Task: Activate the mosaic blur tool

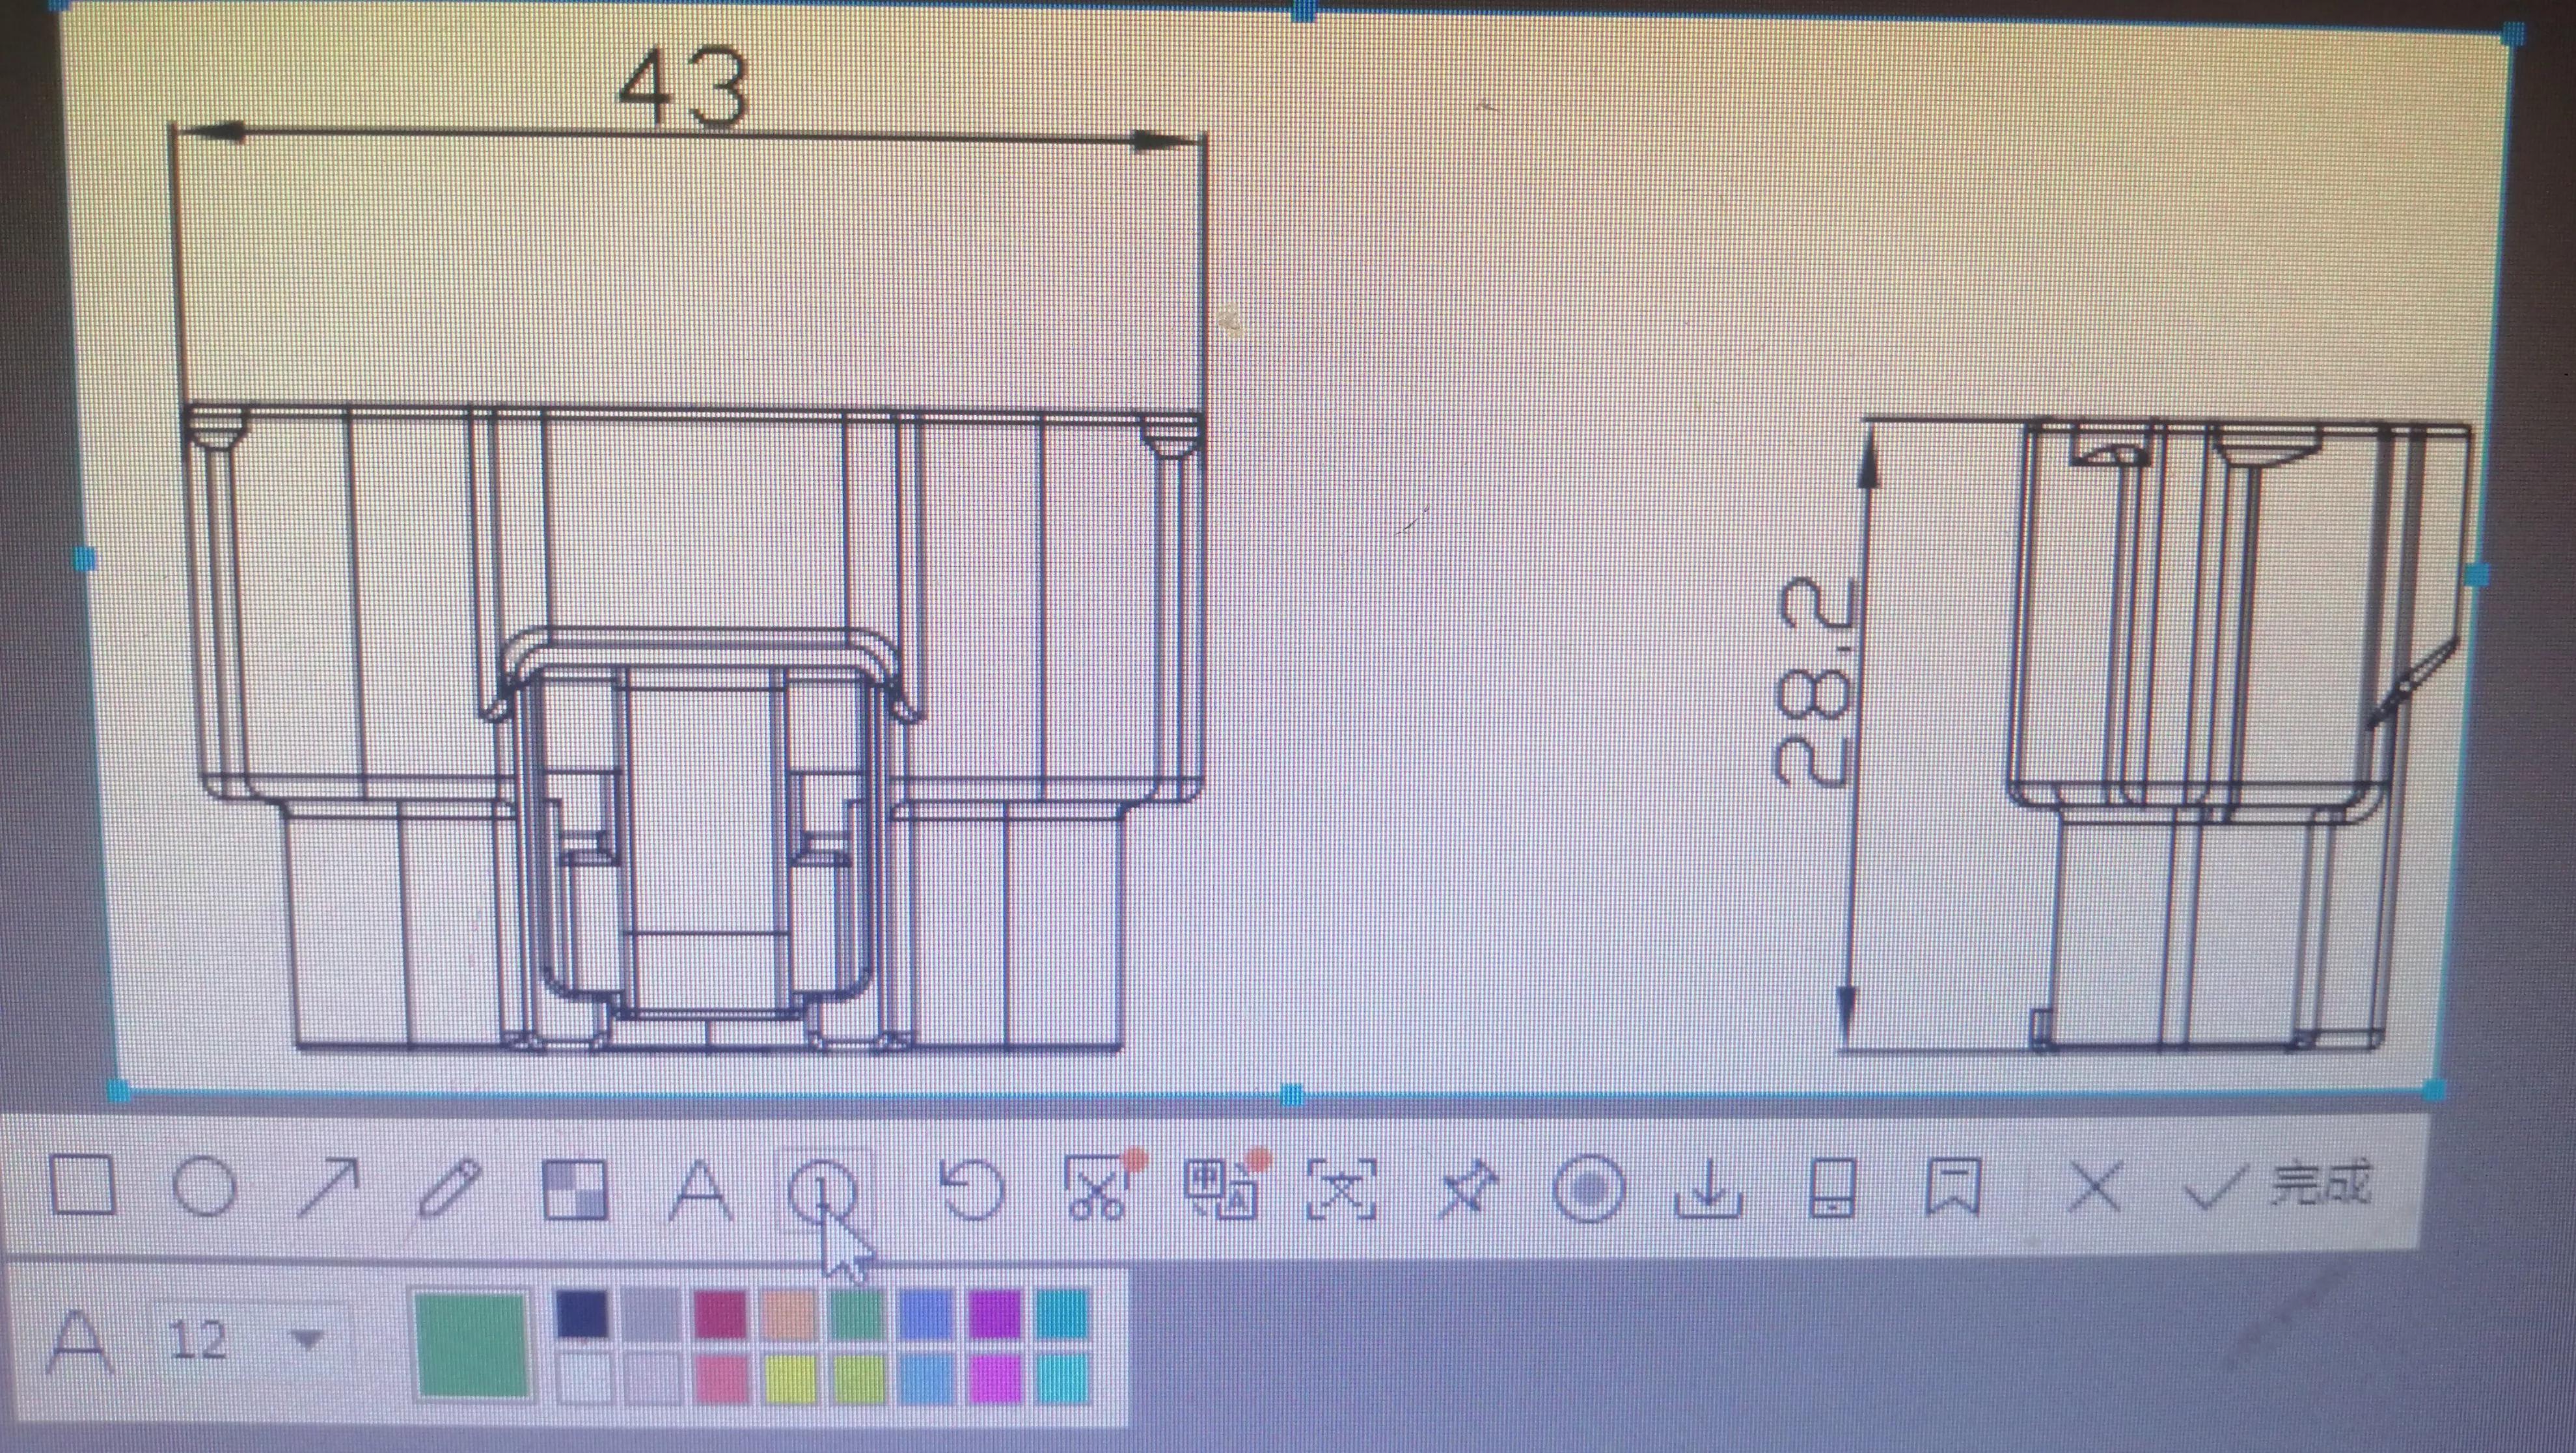Action: coord(574,1190)
